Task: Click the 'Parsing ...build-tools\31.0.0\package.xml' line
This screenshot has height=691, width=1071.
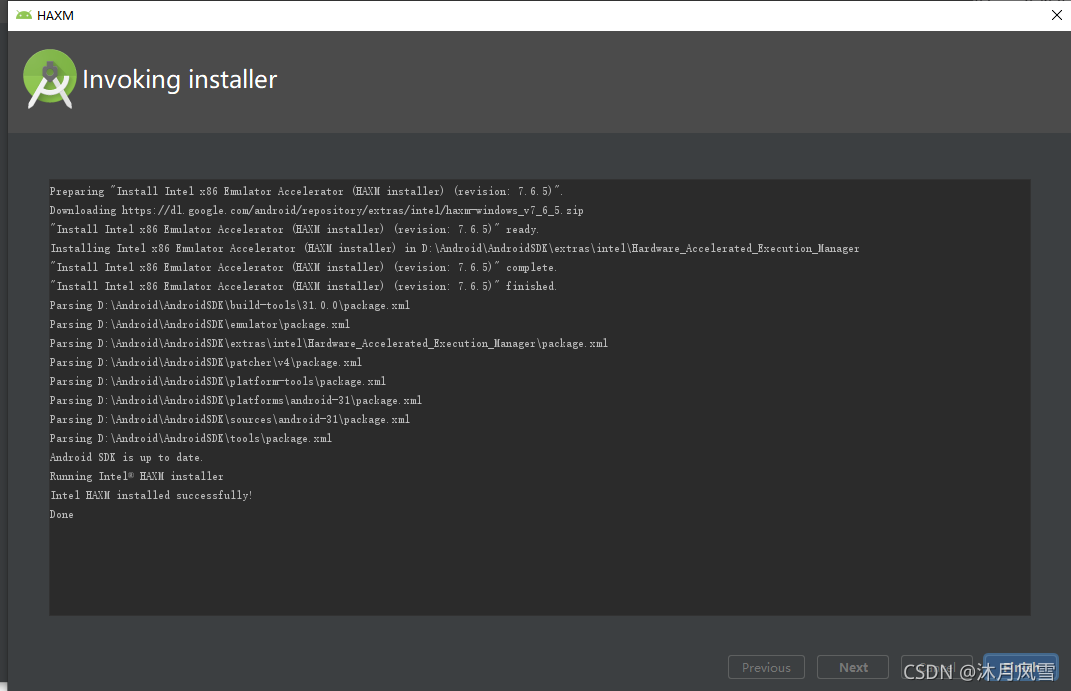Action: [230, 305]
